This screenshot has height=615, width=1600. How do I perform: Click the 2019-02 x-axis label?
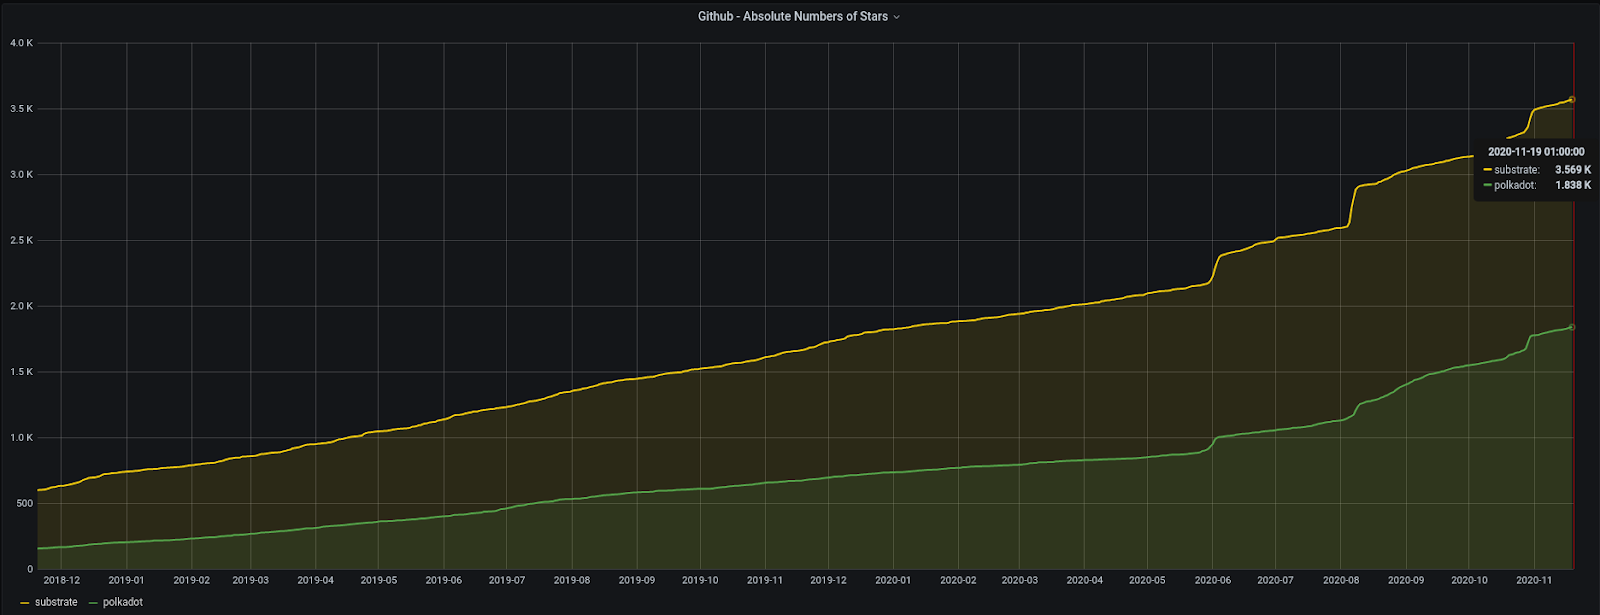point(191,580)
